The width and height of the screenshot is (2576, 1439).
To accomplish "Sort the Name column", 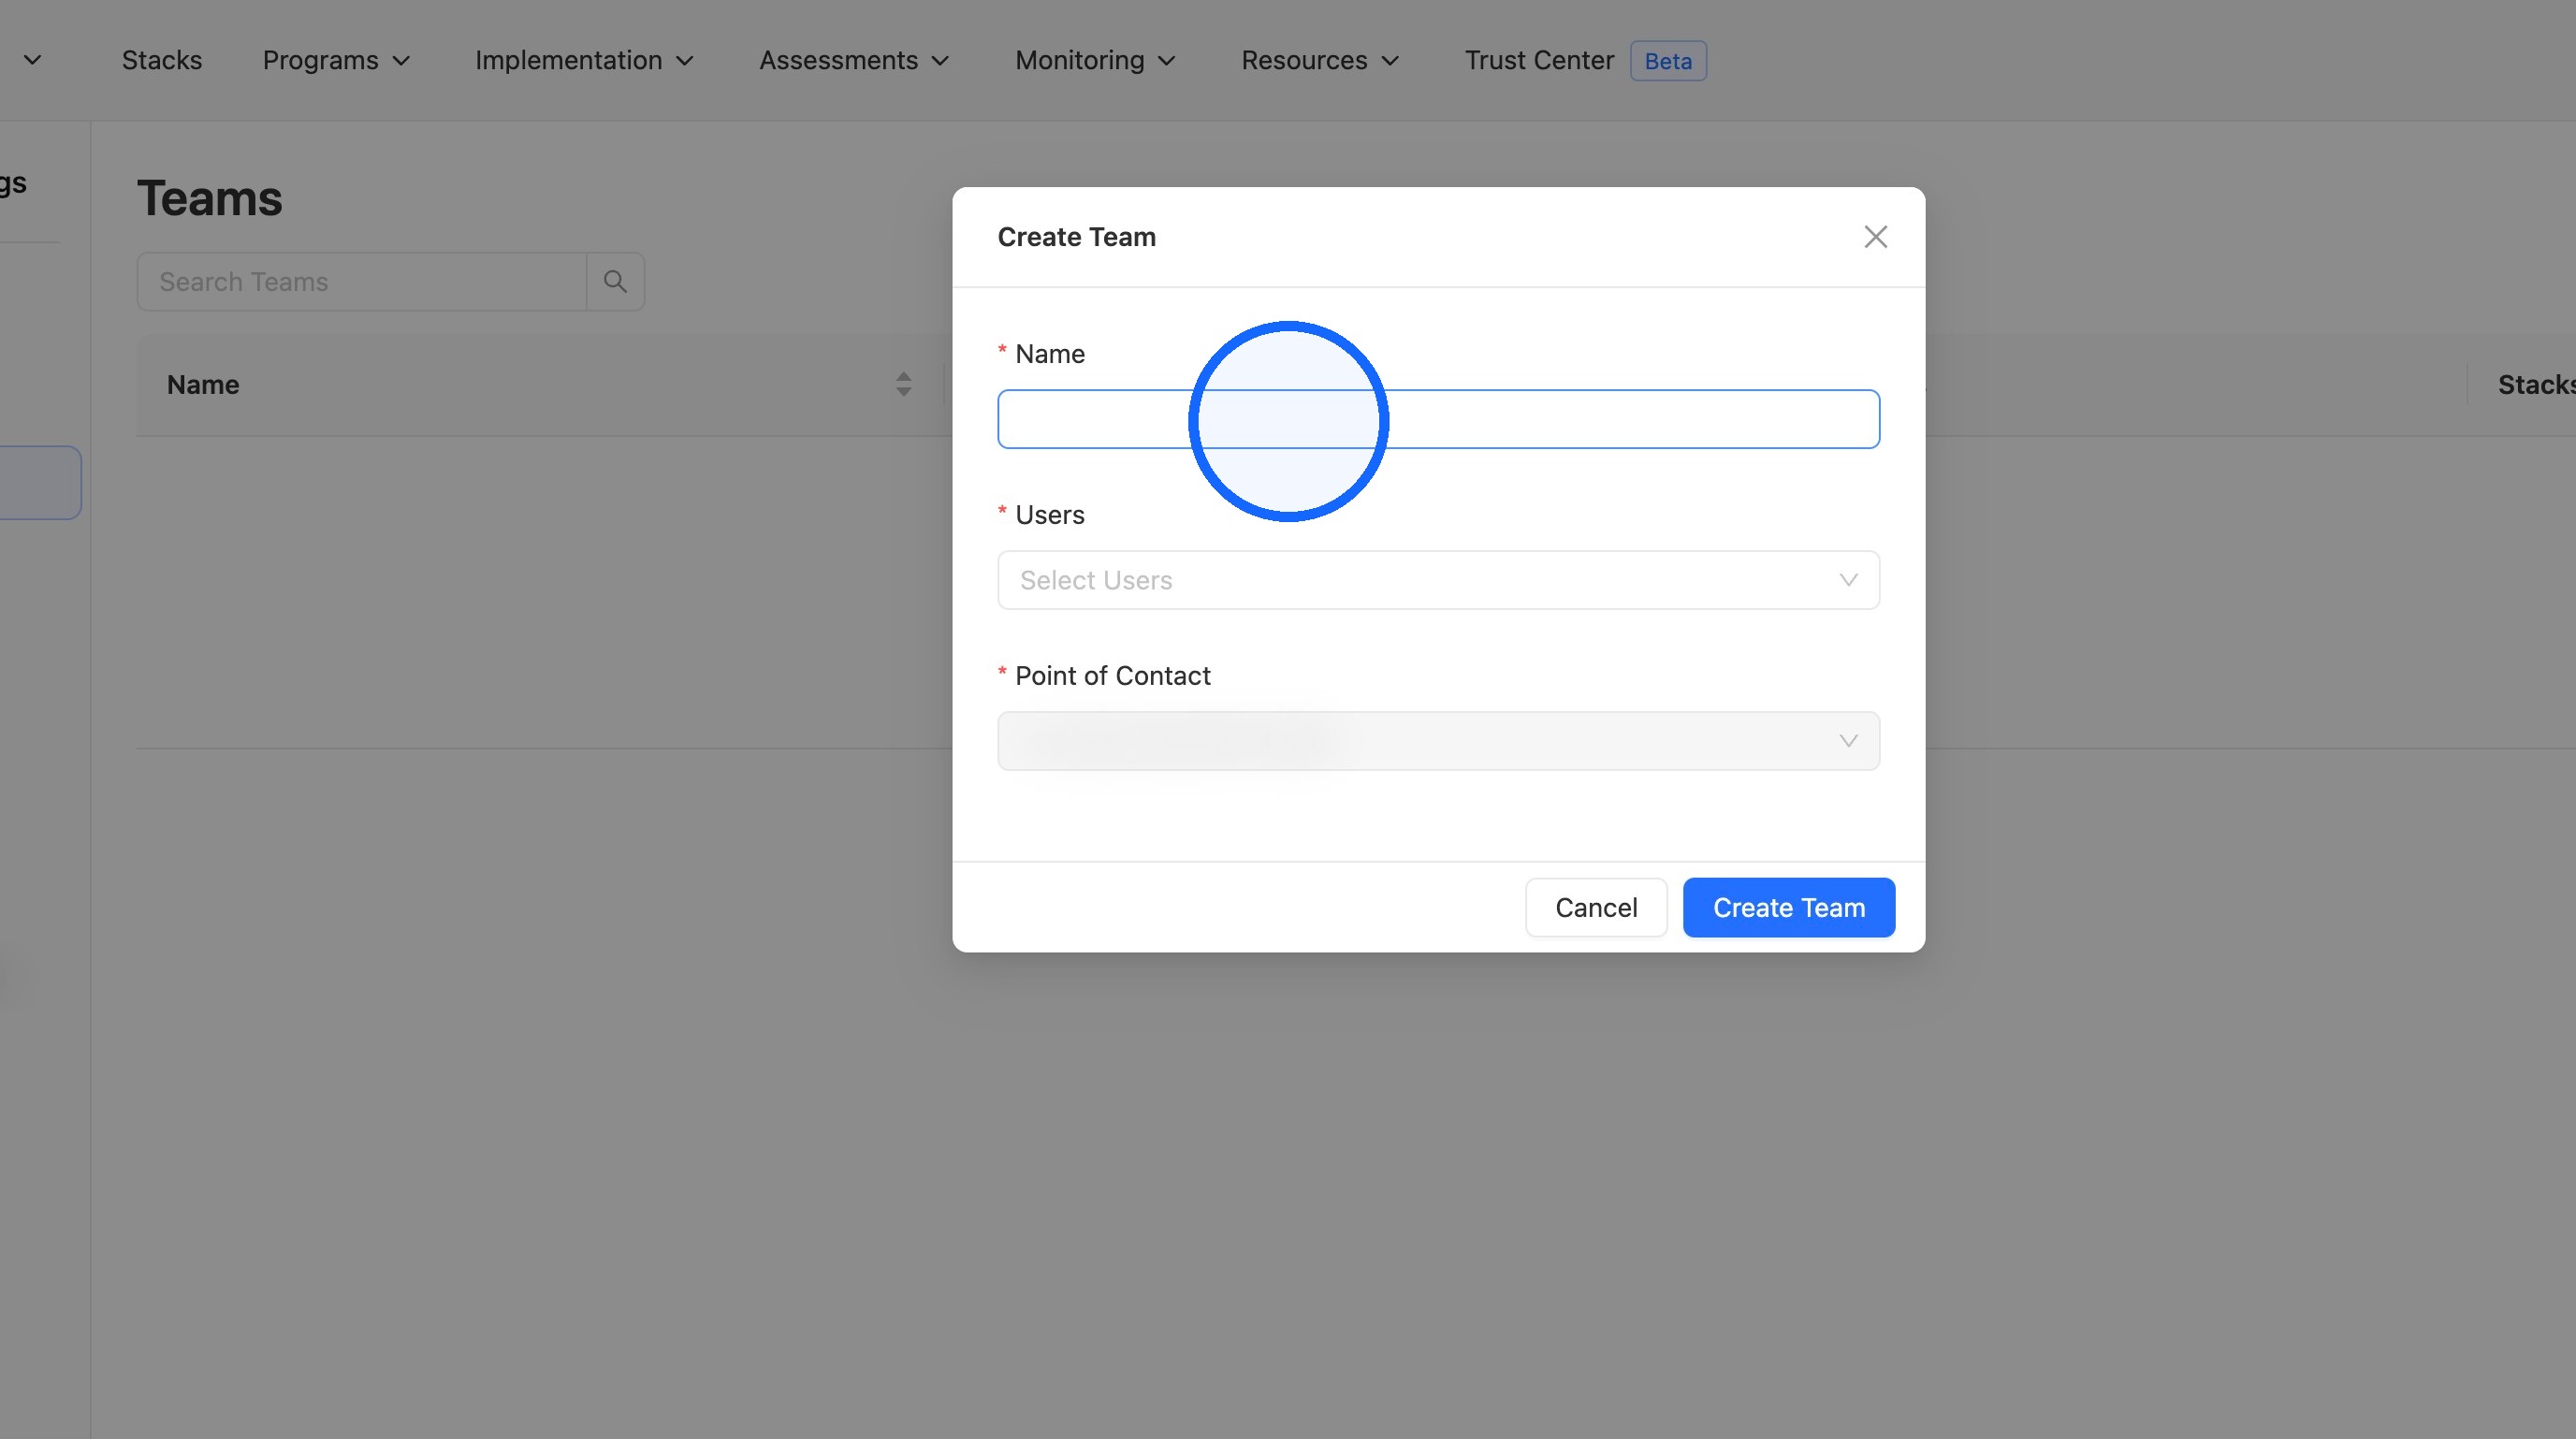I will 903,385.
